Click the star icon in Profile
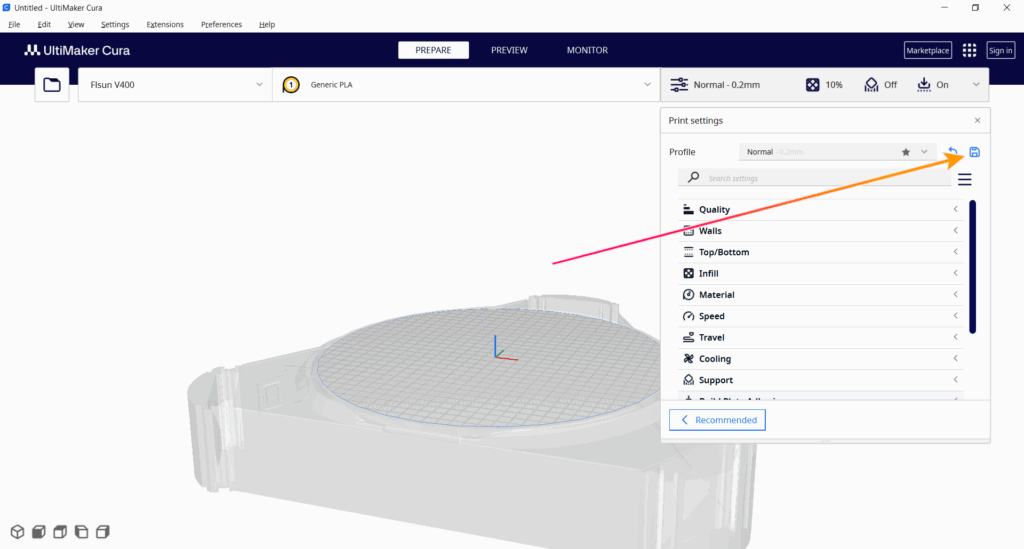The width and height of the screenshot is (1024, 549). click(x=906, y=152)
